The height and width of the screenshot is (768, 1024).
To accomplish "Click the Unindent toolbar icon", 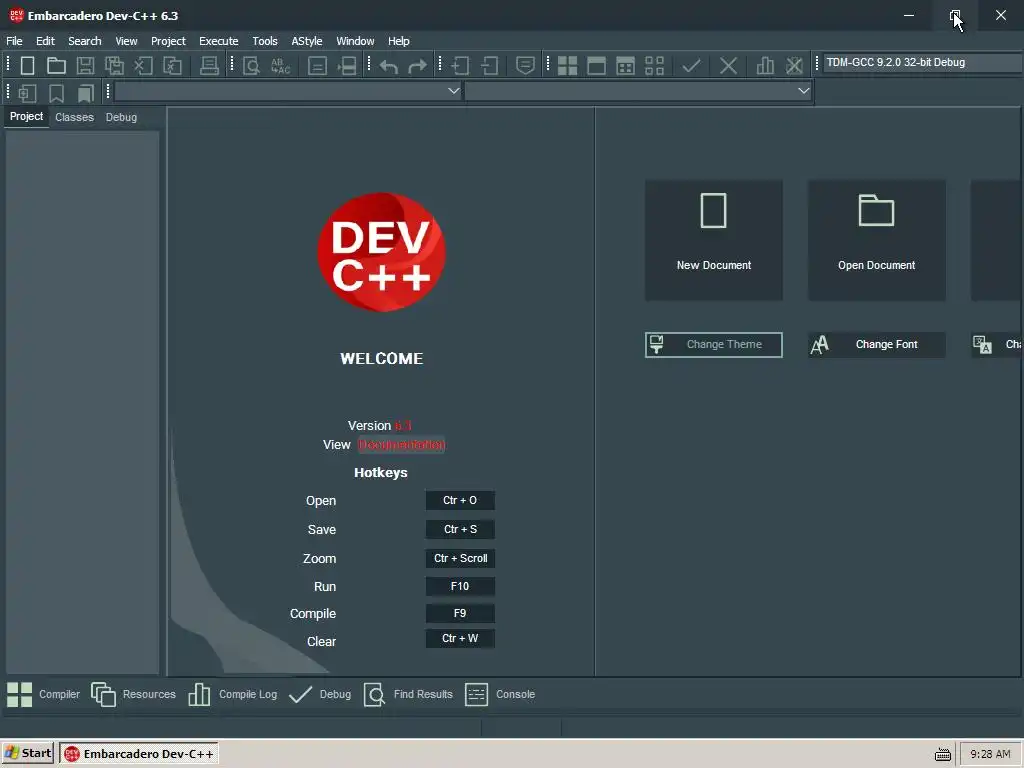I will pyautogui.click(x=490, y=65).
